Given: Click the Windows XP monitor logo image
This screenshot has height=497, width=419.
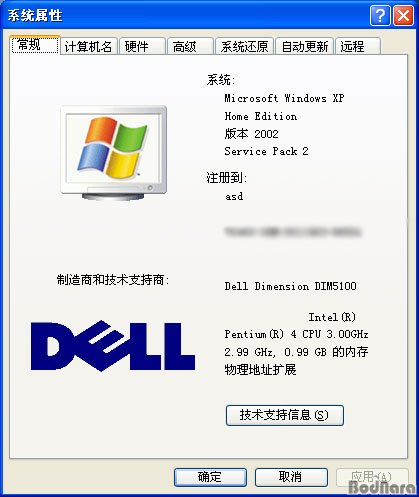Looking at the screenshot, I should click(114, 153).
